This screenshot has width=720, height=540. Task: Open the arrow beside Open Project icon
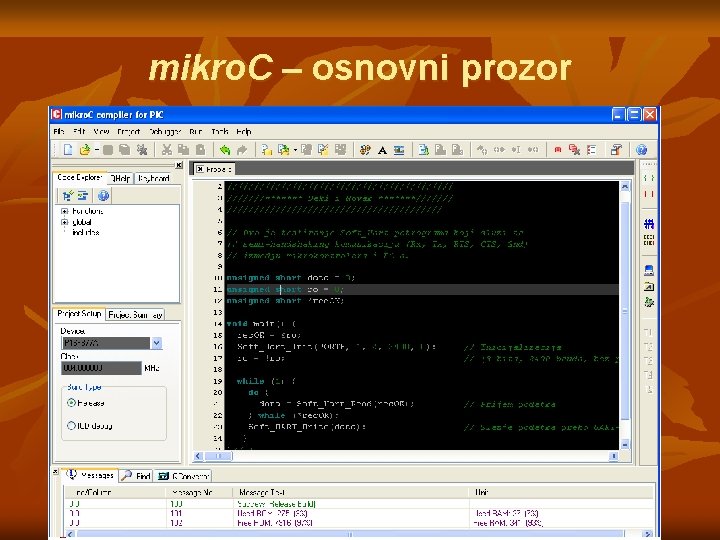295,150
